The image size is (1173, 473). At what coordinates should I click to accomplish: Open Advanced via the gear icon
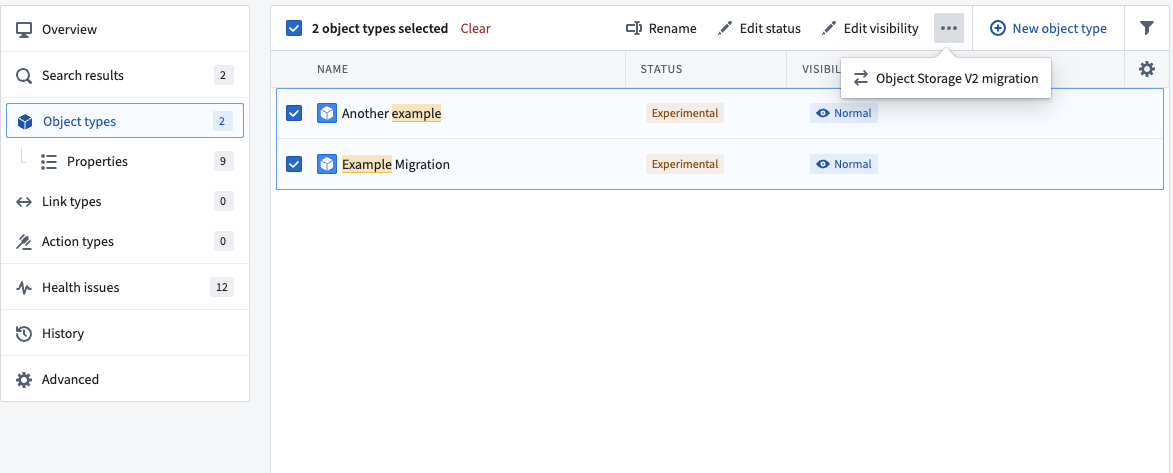[x=24, y=379]
